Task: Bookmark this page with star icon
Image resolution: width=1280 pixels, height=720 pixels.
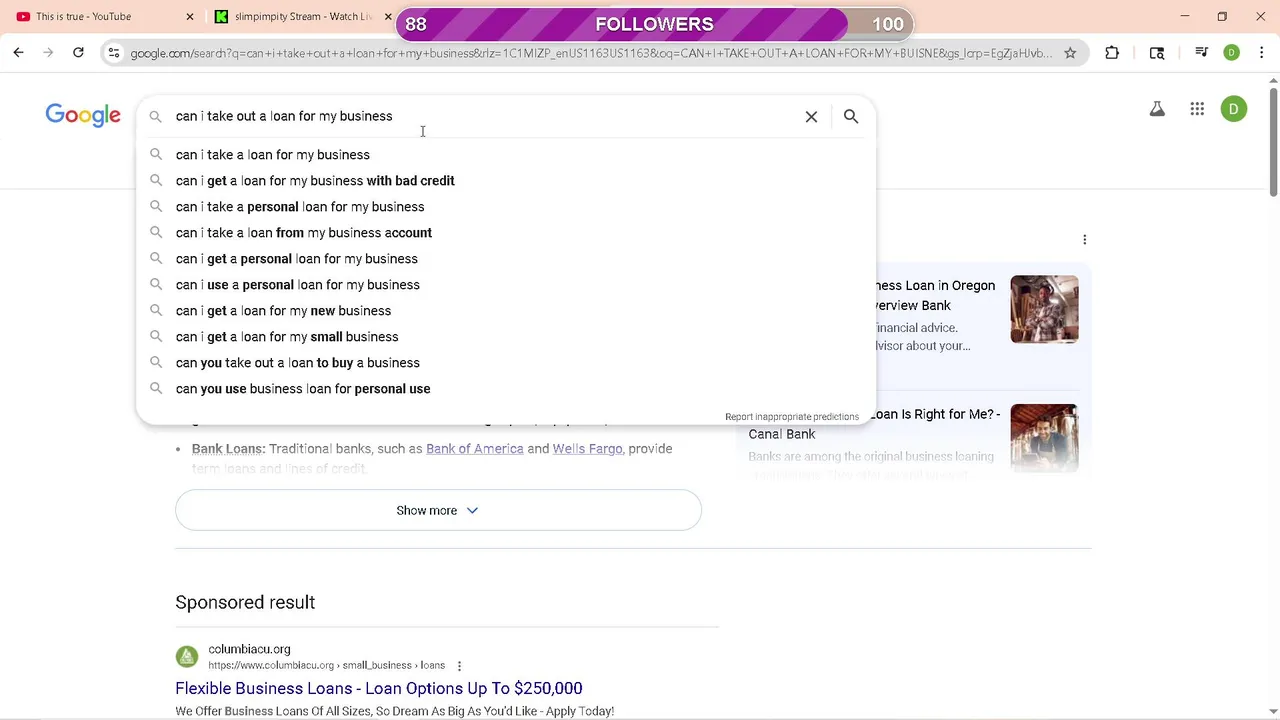Action: pos(1070,53)
